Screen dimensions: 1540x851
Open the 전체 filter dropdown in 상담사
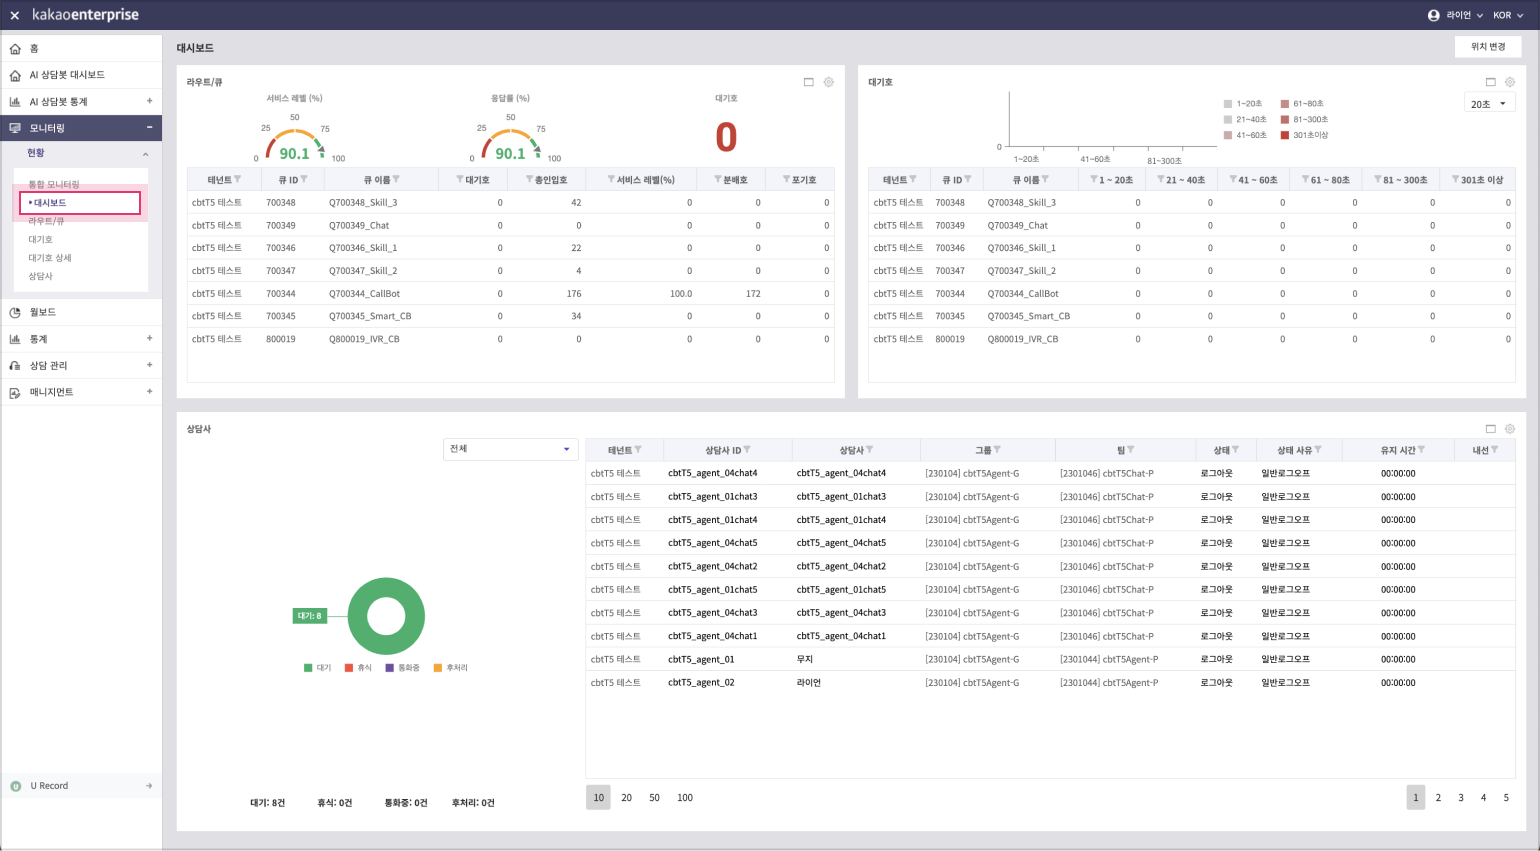pos(510,449)
